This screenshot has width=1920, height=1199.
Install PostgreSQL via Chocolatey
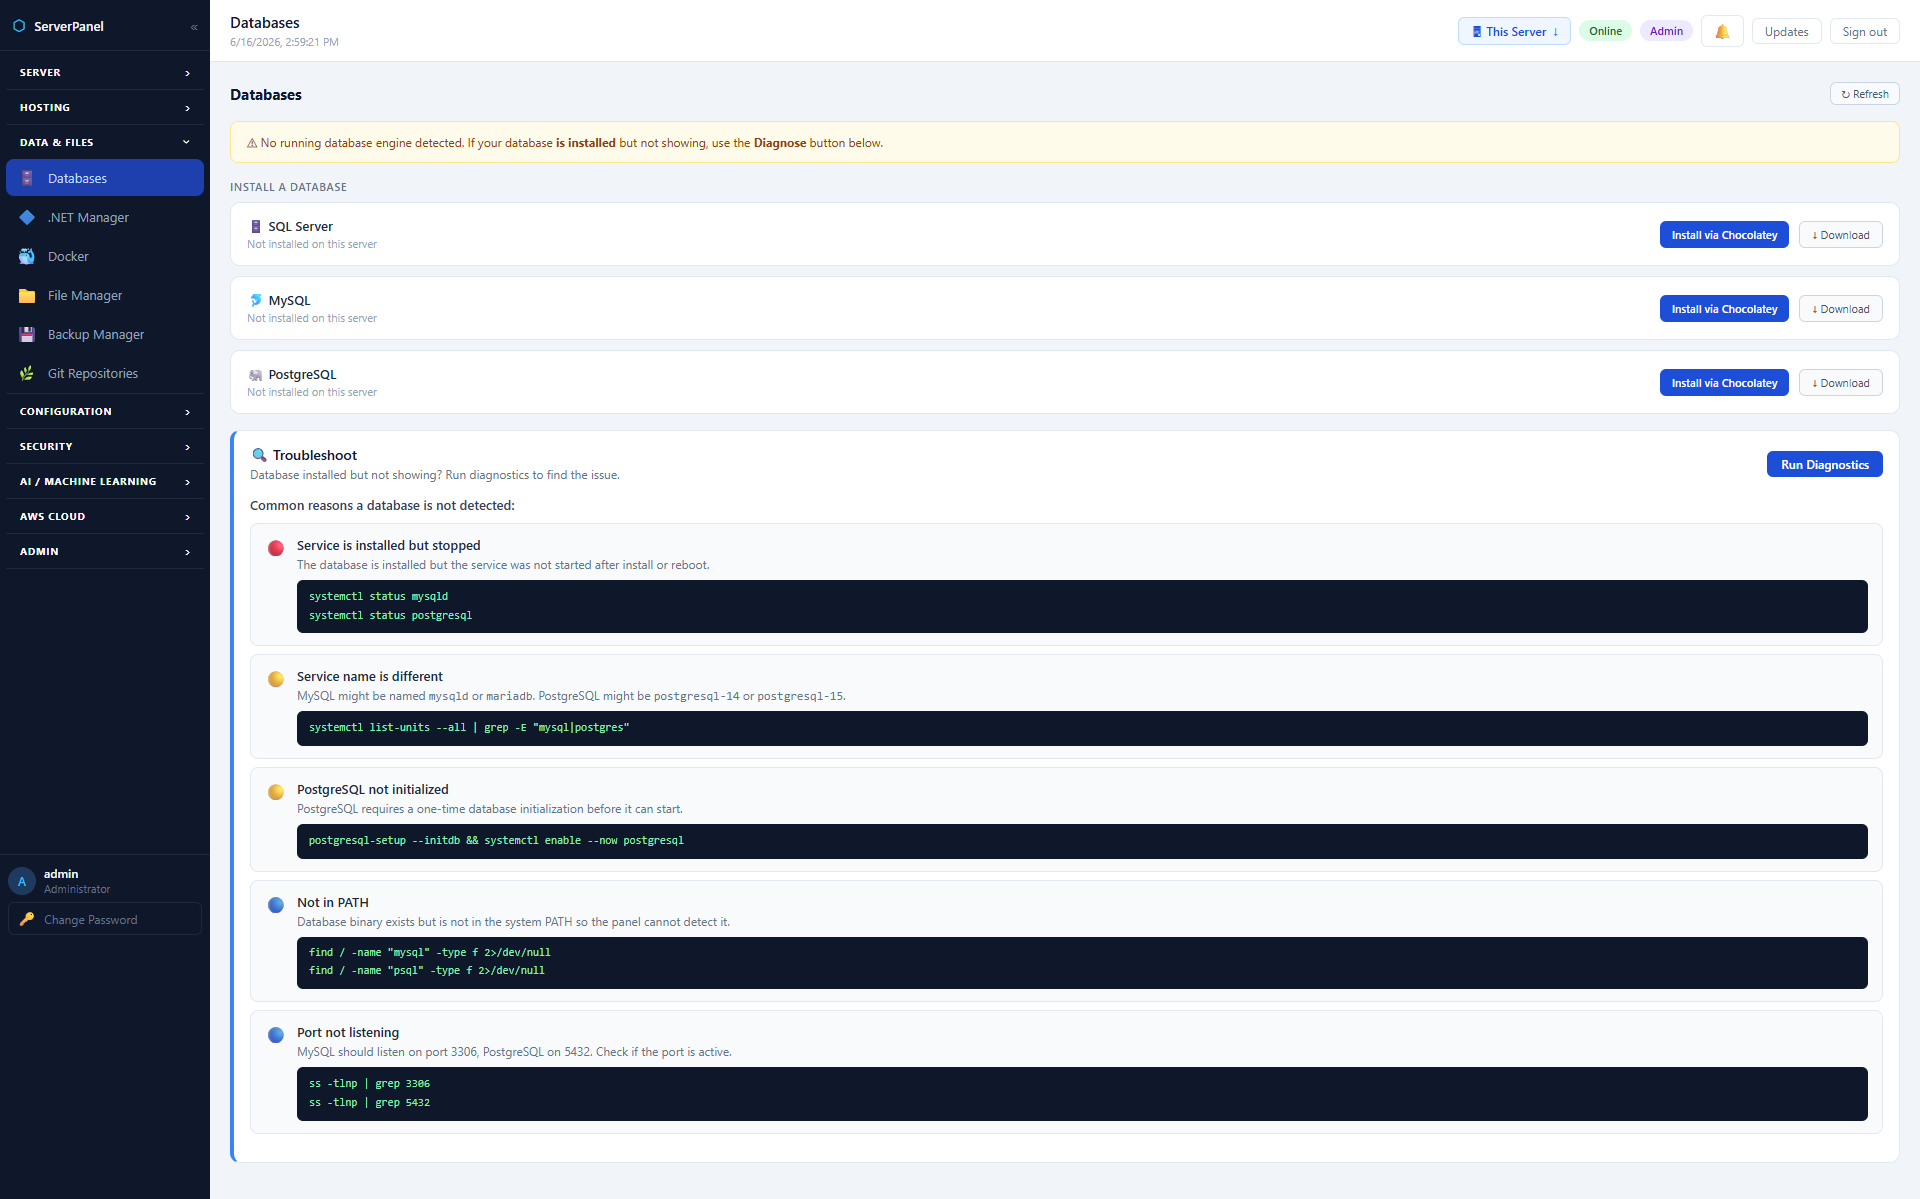coord(1724,383)
